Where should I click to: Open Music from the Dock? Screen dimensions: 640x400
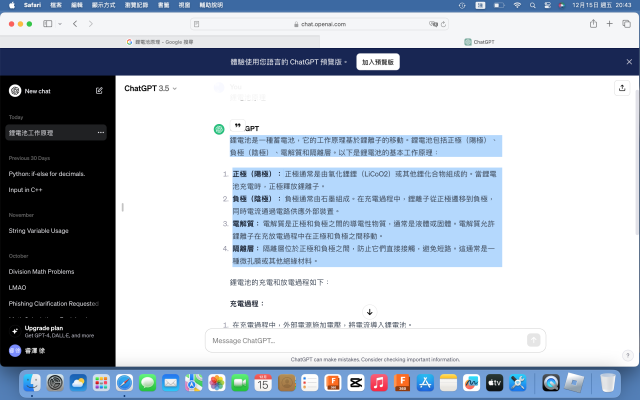(x=379, y=383)
